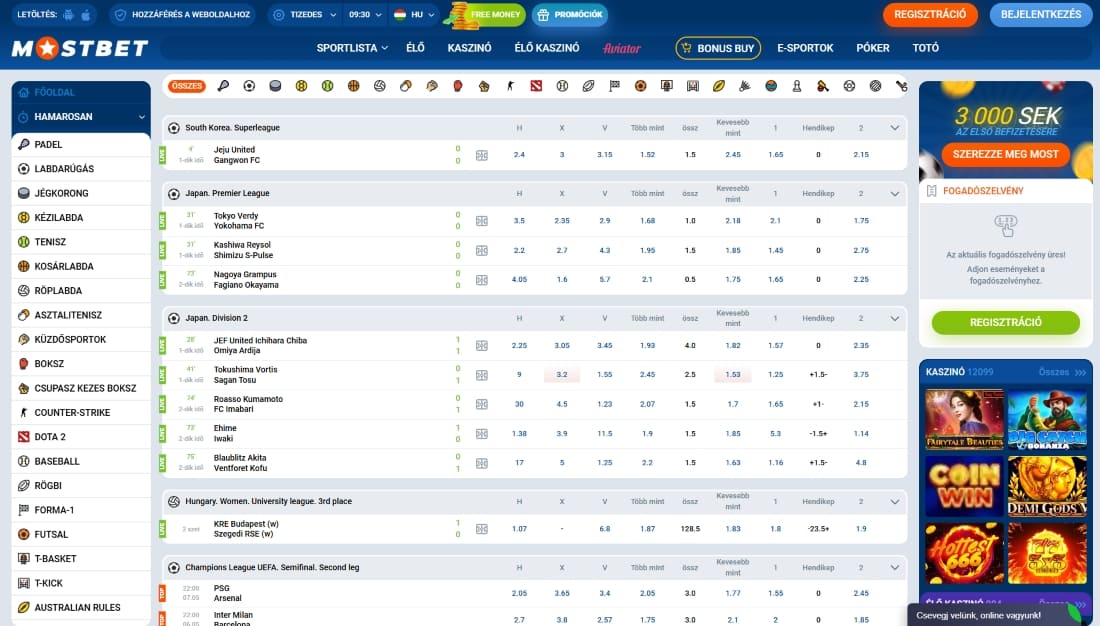This screenshot has height=626, width=1100.
Task: Open the Fairytale Beauties casino game thumbnail
Action: pyautogui.click(x=965, y=420)
